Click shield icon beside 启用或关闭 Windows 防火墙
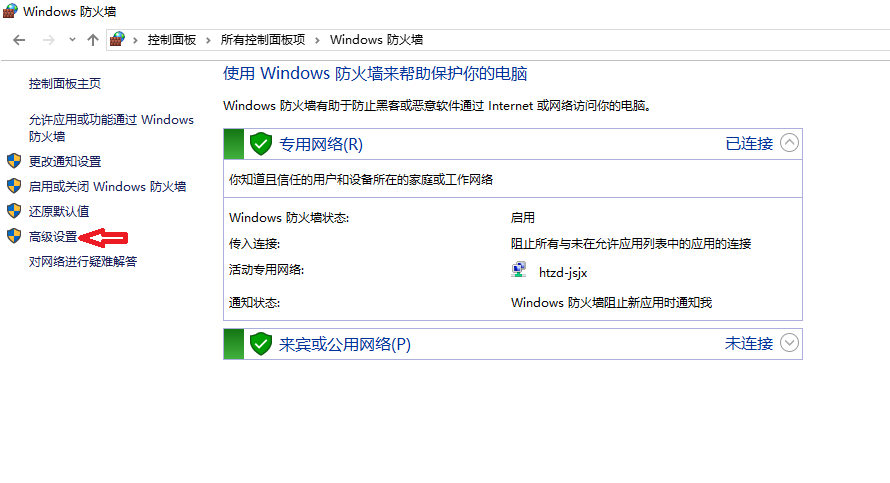This screenshot has height=483, width=890. (14, 186)
